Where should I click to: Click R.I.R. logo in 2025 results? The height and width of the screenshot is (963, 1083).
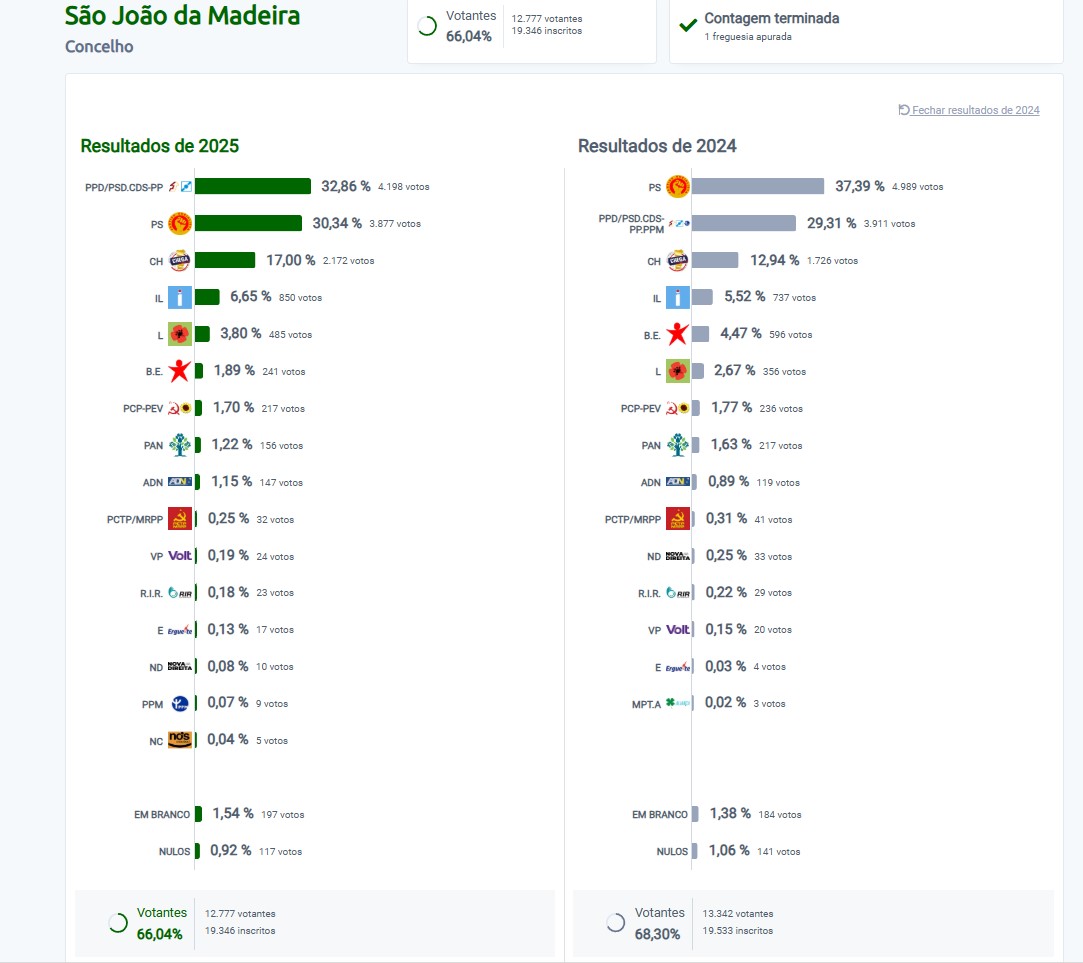coord(180,593)
